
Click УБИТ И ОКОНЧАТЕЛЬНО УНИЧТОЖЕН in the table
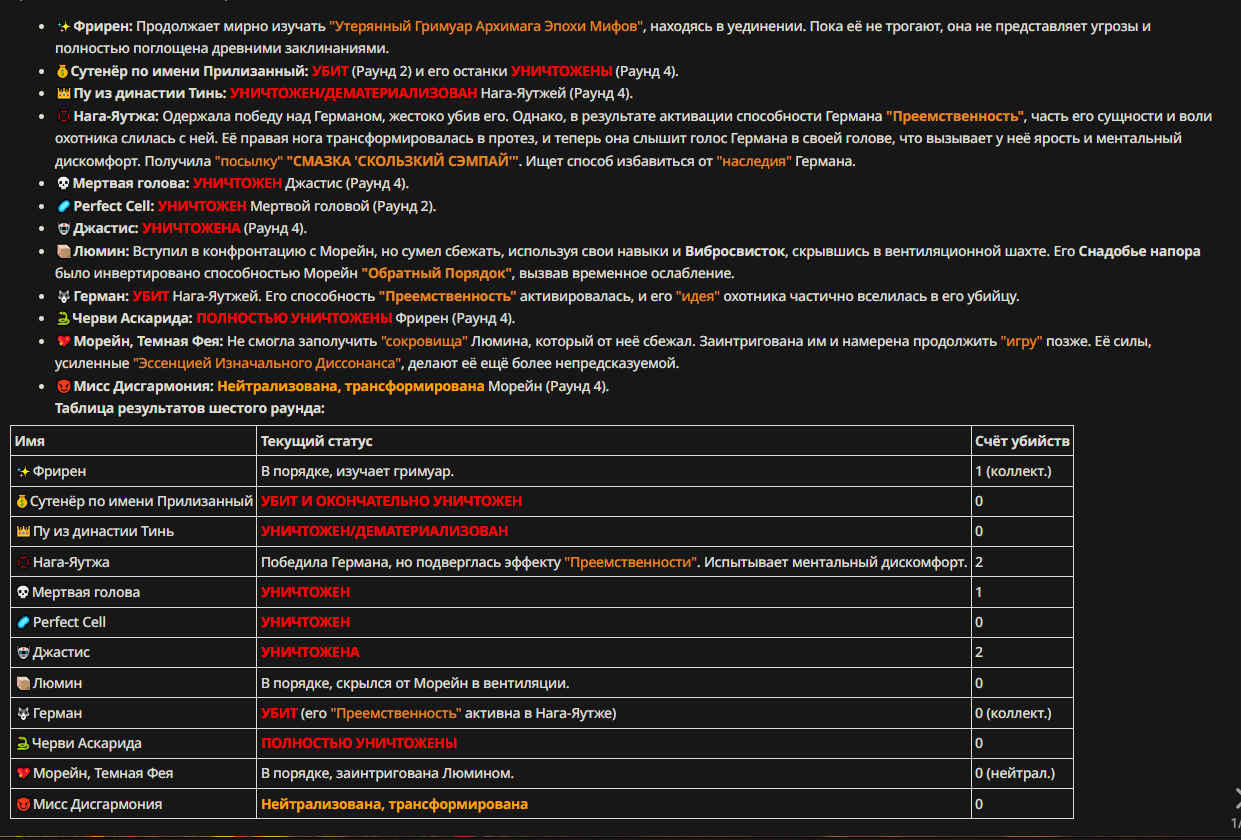391,501
